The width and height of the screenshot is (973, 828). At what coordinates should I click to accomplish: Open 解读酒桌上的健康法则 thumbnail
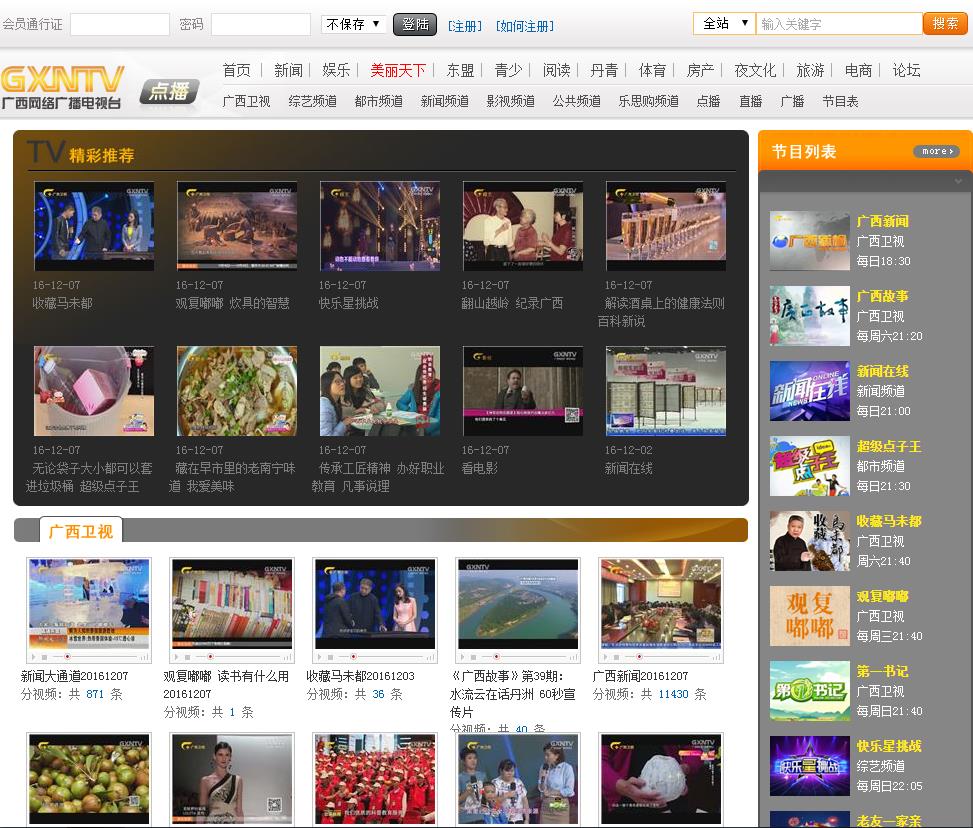coord(666,226)
